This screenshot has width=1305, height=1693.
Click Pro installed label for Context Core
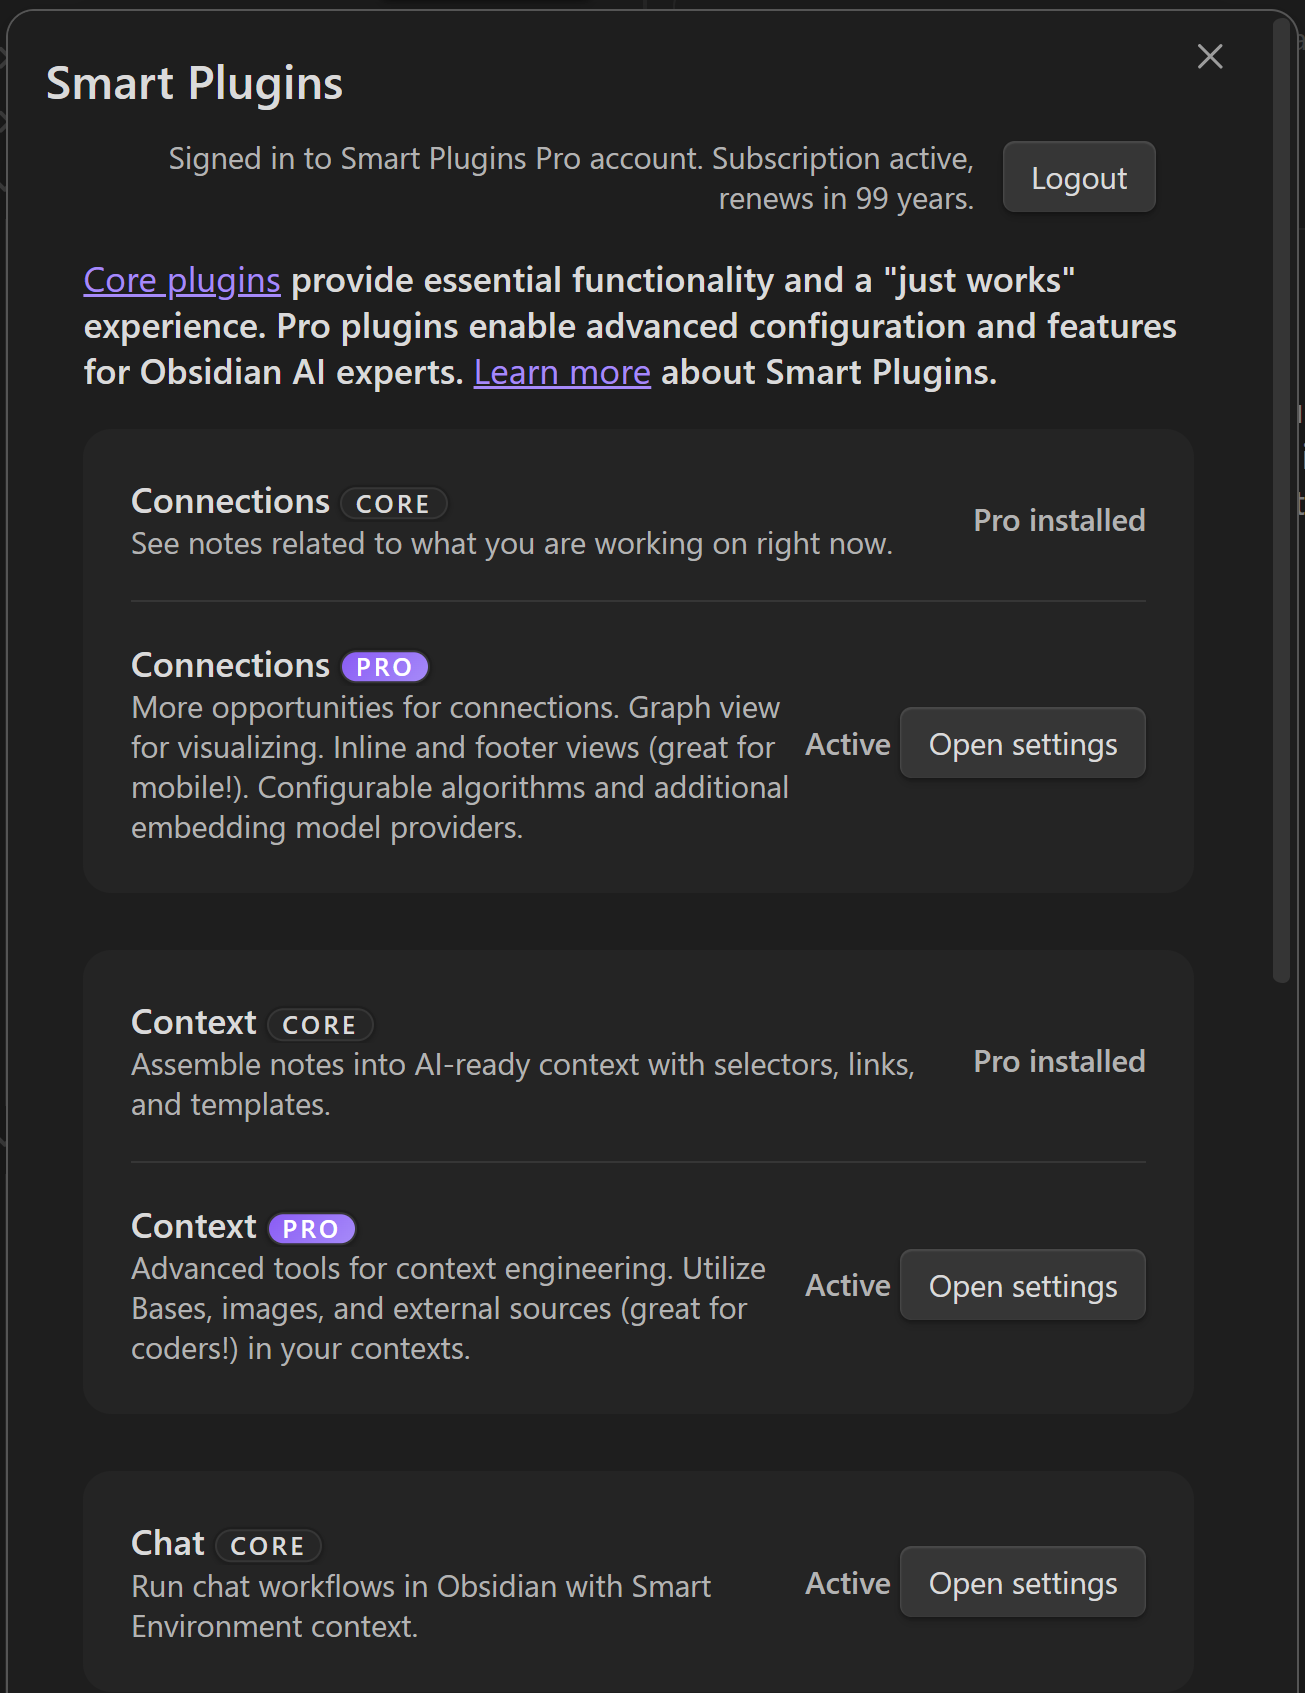[1059, 1062]
